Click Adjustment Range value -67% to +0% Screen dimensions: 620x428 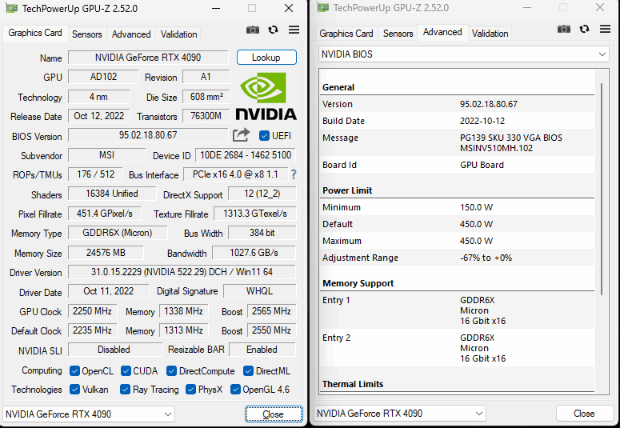(x=486, y=258)
